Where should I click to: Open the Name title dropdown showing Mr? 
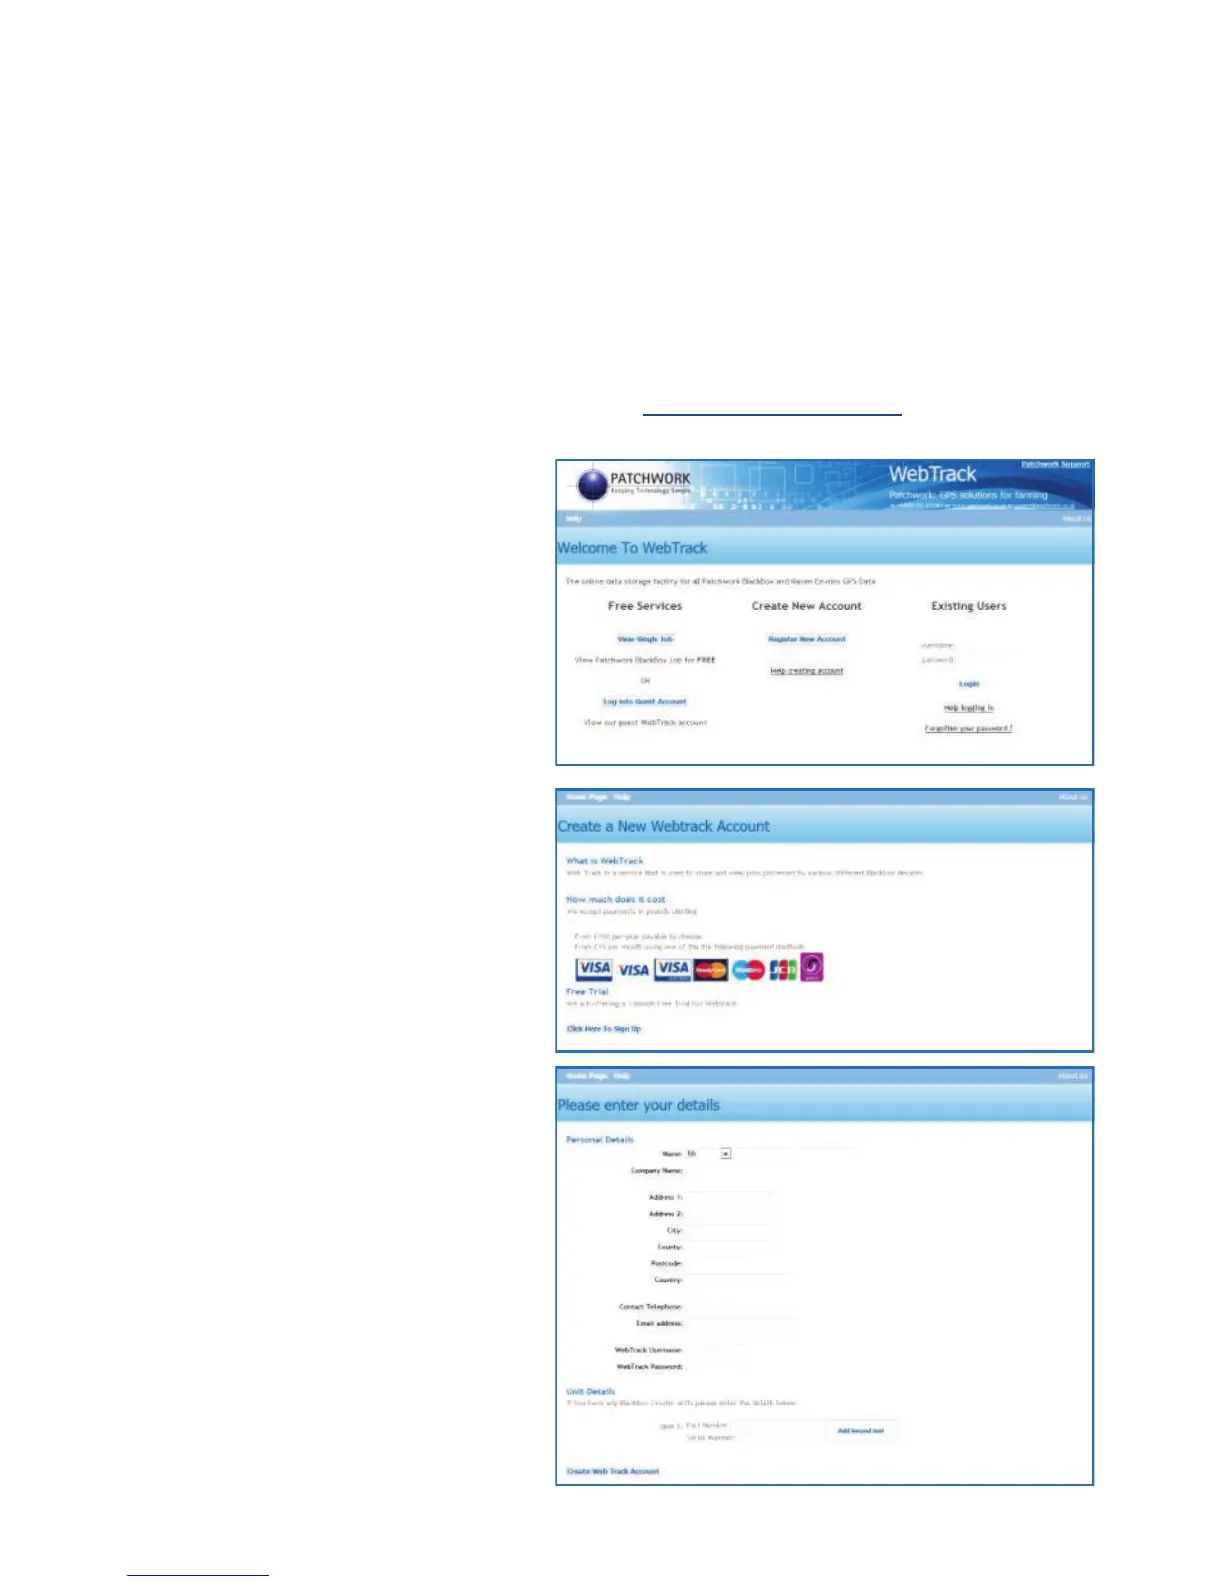709,1154
